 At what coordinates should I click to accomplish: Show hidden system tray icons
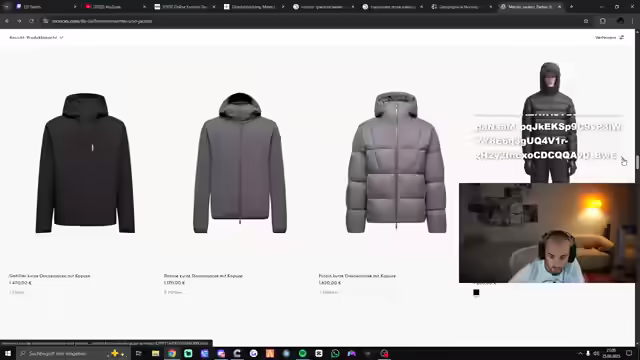580,353
